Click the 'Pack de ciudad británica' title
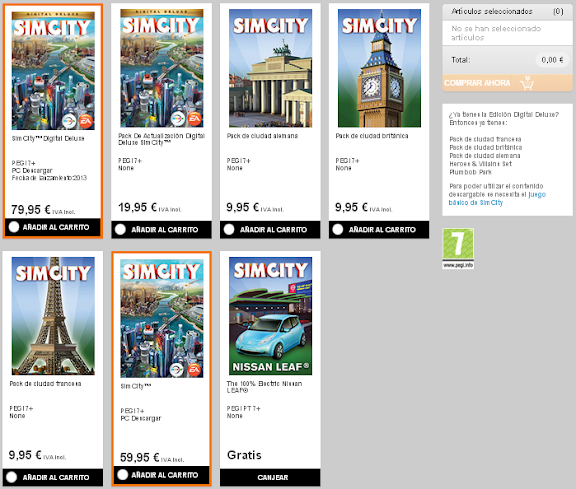 pyautogui.click(x=372, y=136)
